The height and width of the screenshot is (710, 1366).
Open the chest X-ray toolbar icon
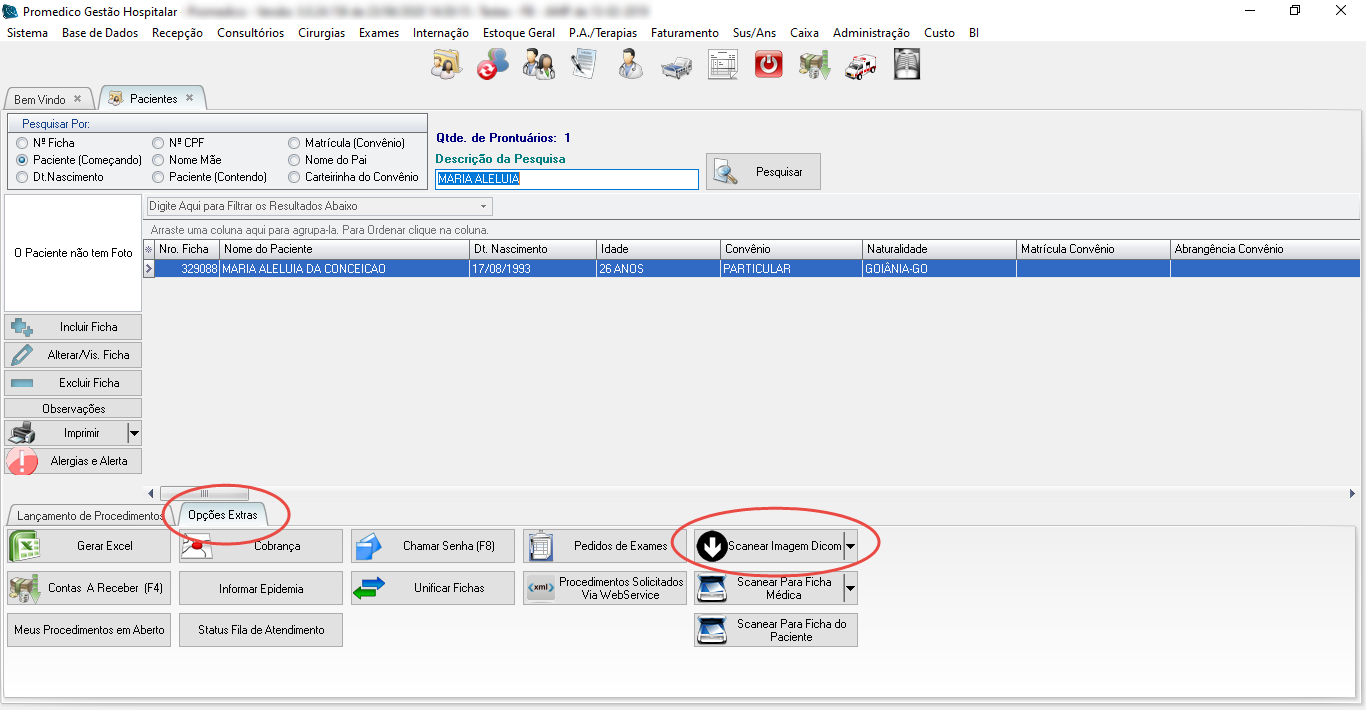[x=906, y=65]
